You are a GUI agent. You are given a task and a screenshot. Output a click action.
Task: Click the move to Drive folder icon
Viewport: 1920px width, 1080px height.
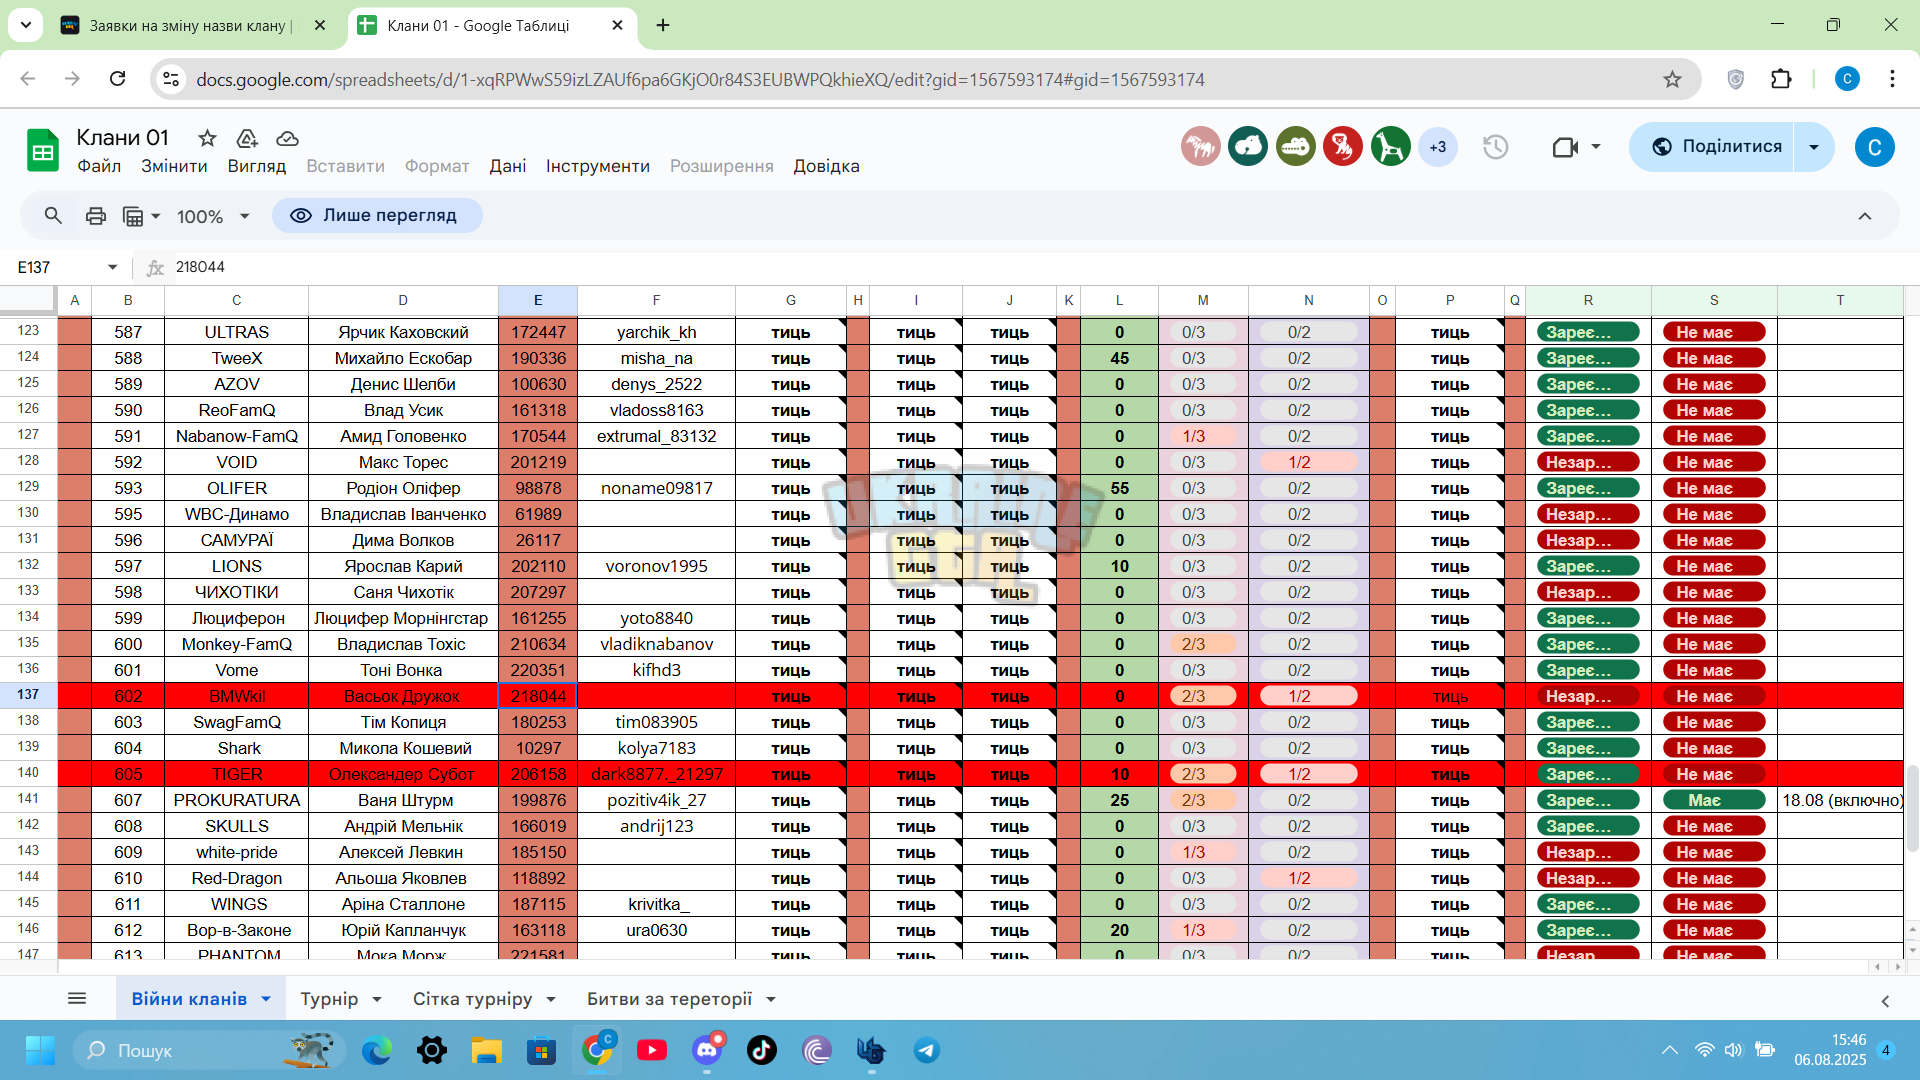[x=247, y=138]
